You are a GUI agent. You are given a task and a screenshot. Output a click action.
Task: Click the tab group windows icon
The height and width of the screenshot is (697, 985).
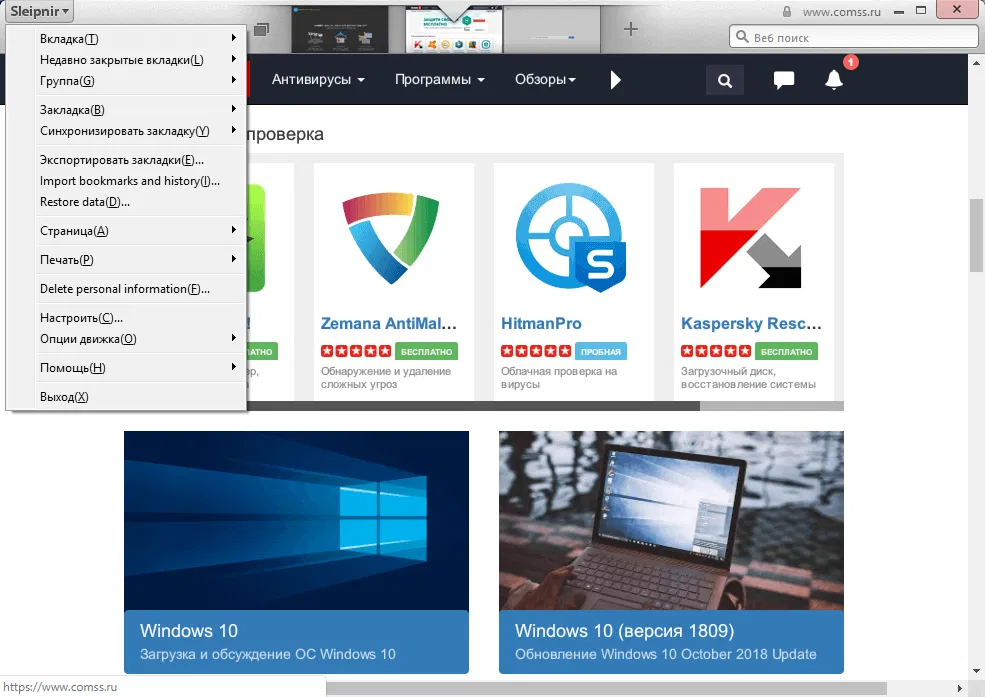261,30
